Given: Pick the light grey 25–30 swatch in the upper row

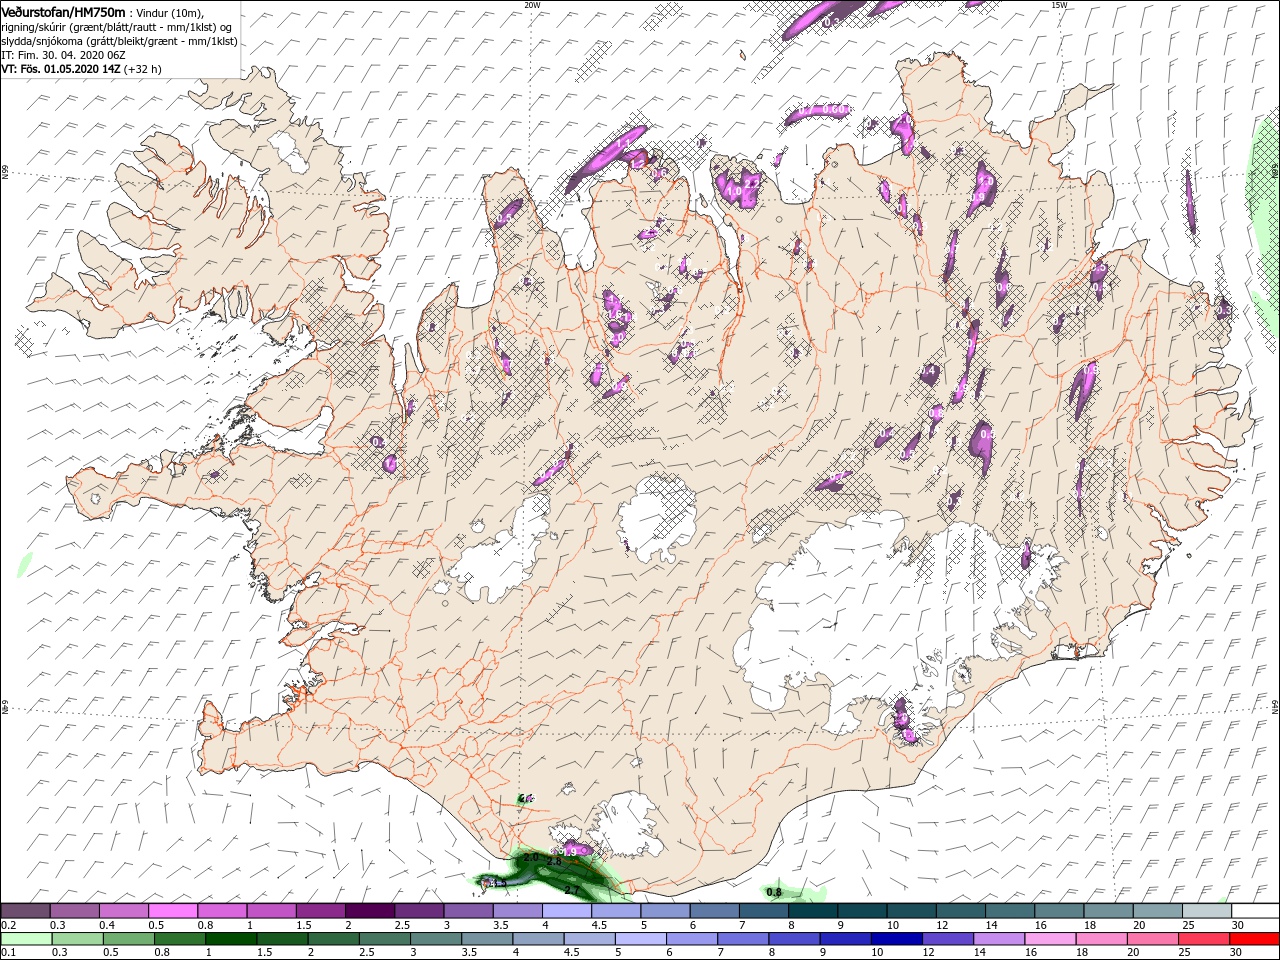Looking at the screenshot, I should pyautogui.click(x=1206, y=911).
